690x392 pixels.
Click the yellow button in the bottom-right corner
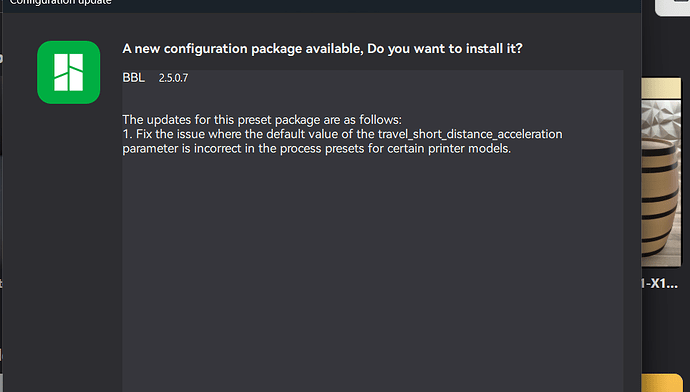coord(662,383)
